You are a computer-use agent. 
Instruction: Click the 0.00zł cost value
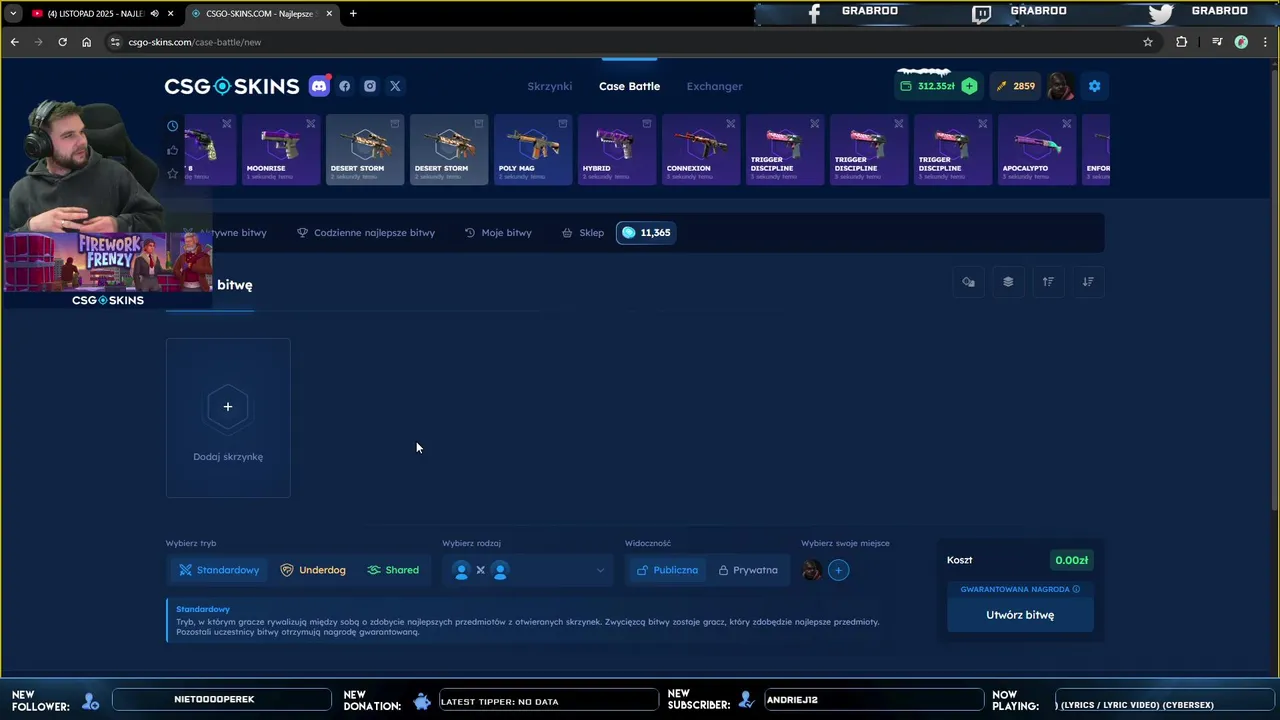click(x=1071, y=560)
